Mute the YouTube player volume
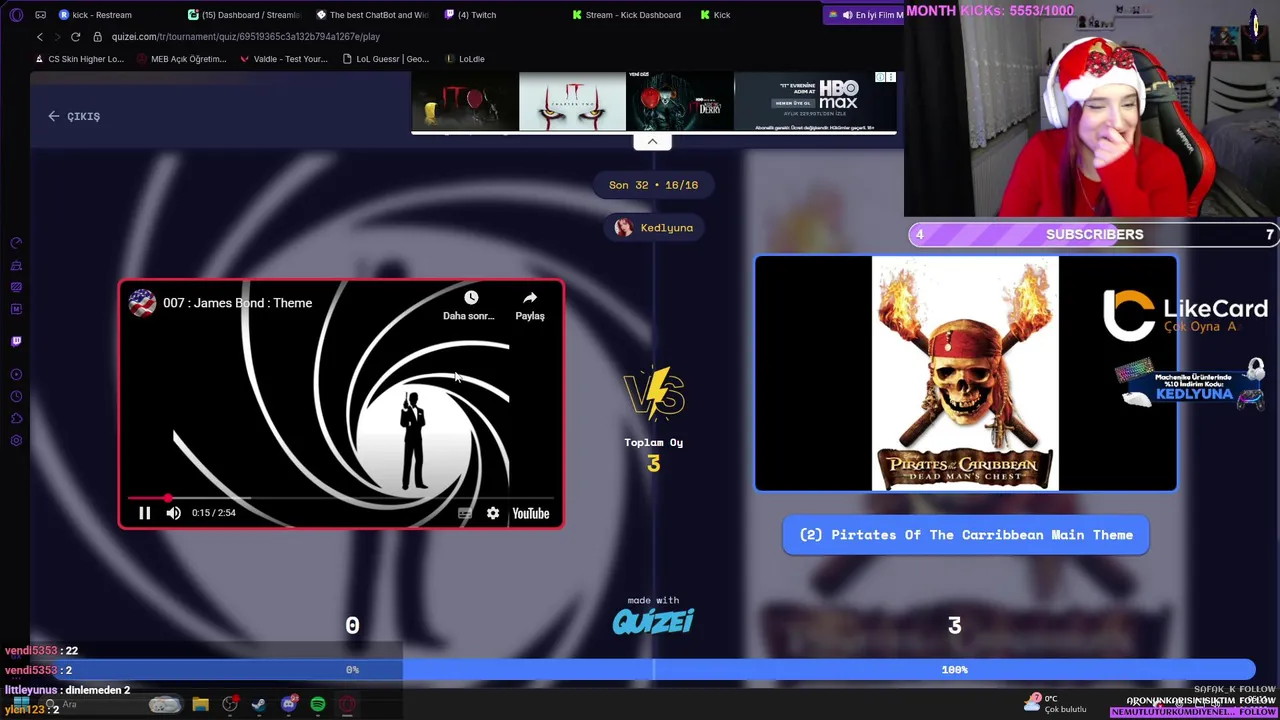Viewport: 1280px width, 720px height. point(173,513)
